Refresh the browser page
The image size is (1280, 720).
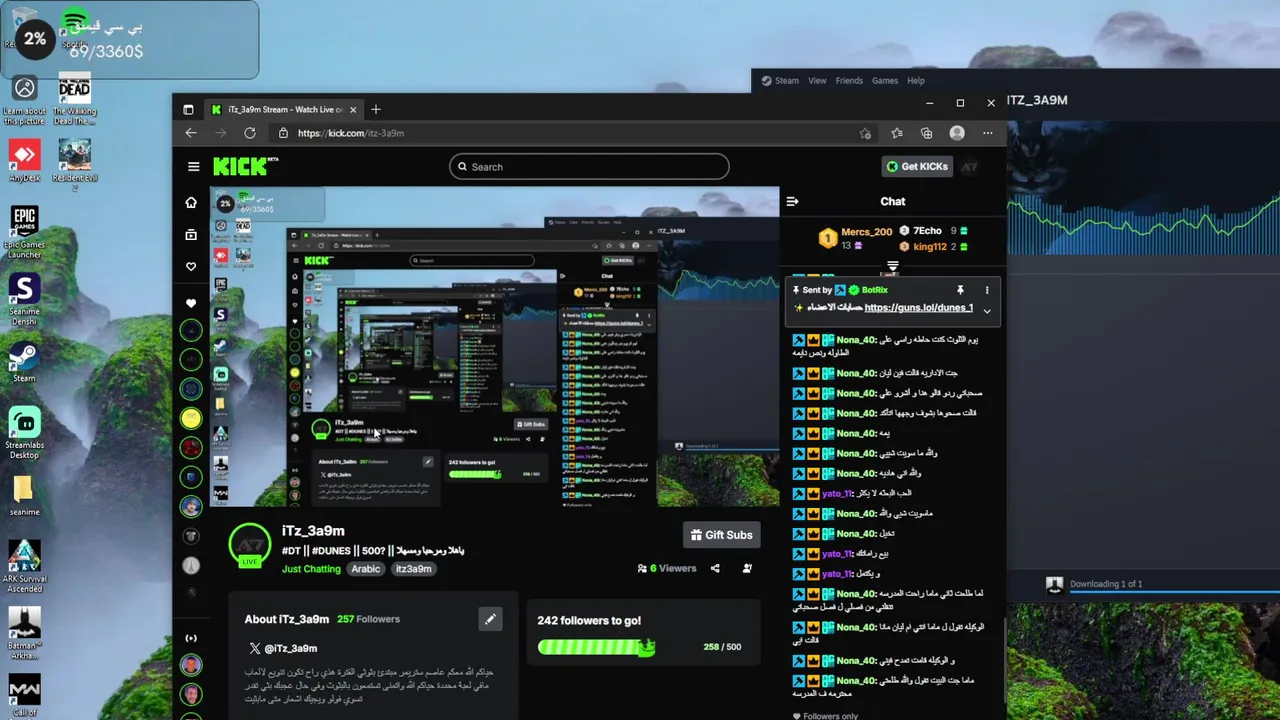pos(250,133)
